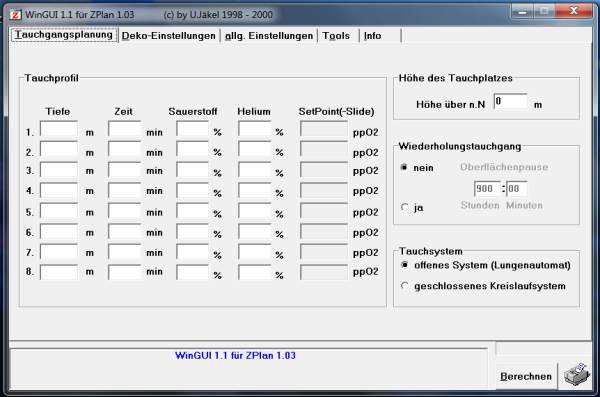This screenshot has width=600, height=397.
Task: Focus the Höhe über n.N input field
Action: point(511,101)
